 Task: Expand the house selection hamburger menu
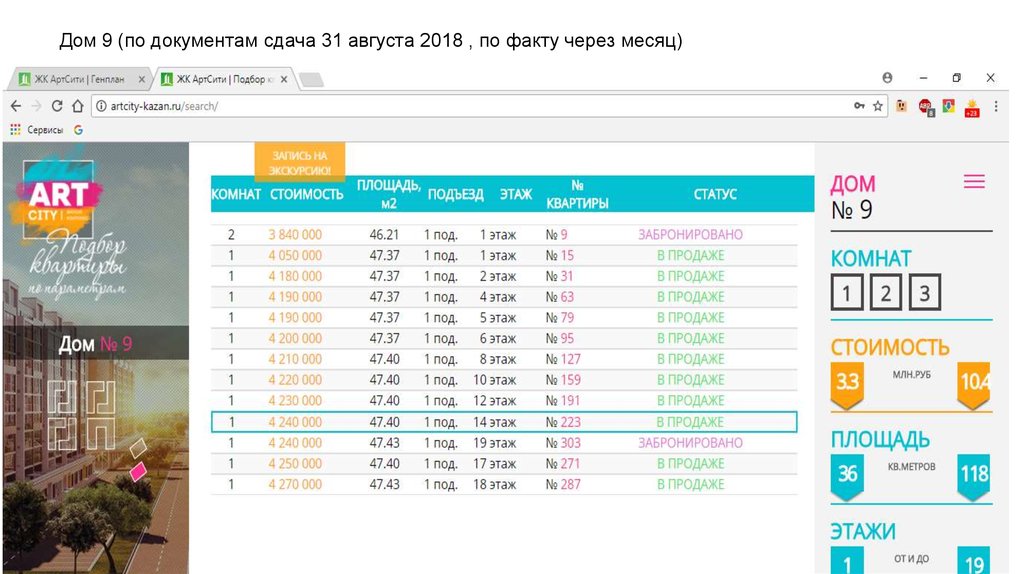coord(974,181)
